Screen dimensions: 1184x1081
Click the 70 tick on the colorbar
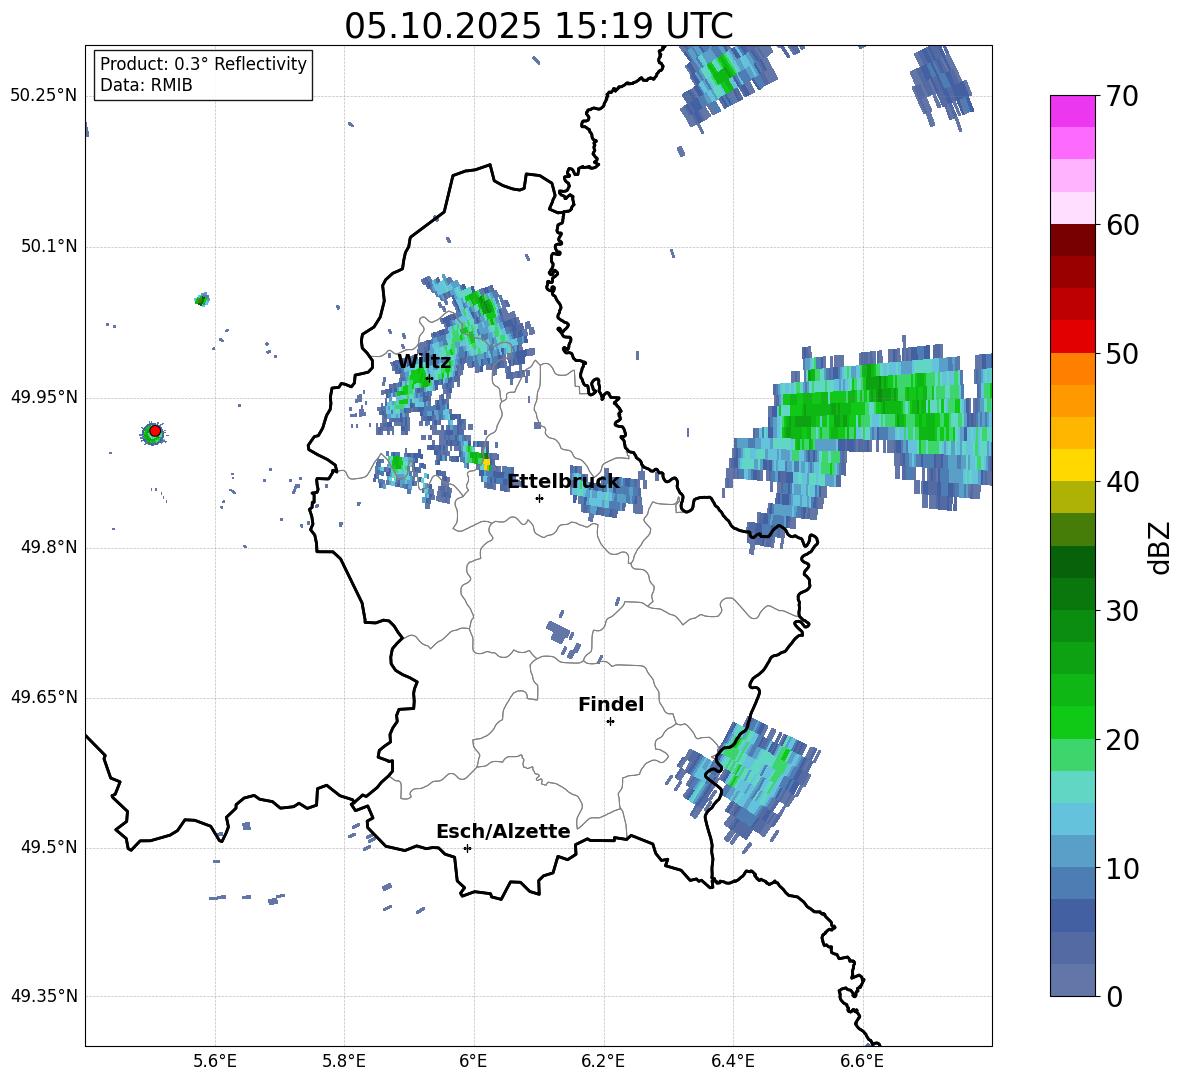1122,96
